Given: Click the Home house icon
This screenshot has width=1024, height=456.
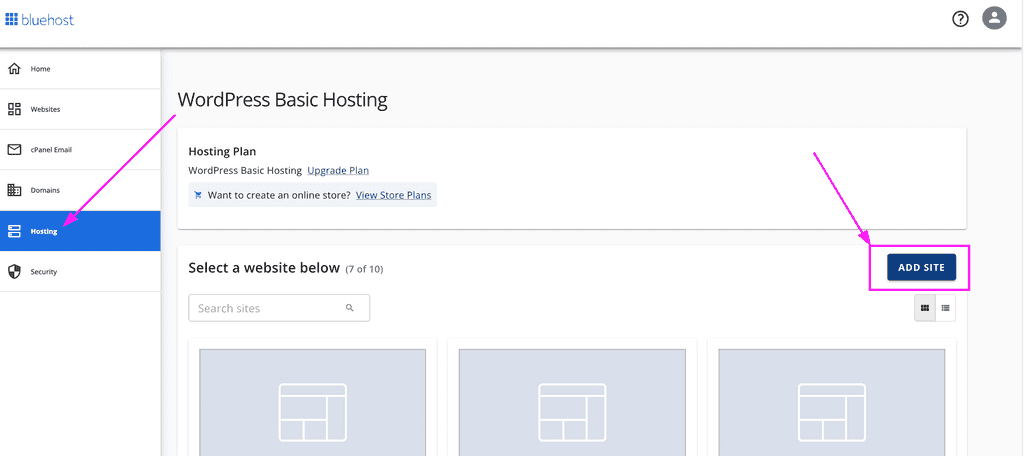Looking at the screenshot, I should point(14,69).
